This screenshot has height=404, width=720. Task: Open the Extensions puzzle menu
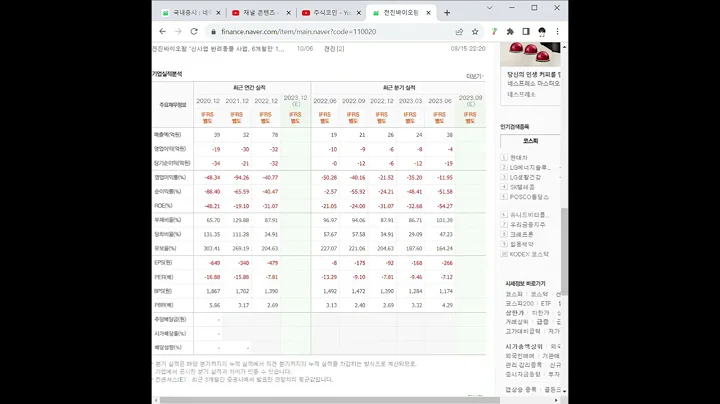pos(510,32)
